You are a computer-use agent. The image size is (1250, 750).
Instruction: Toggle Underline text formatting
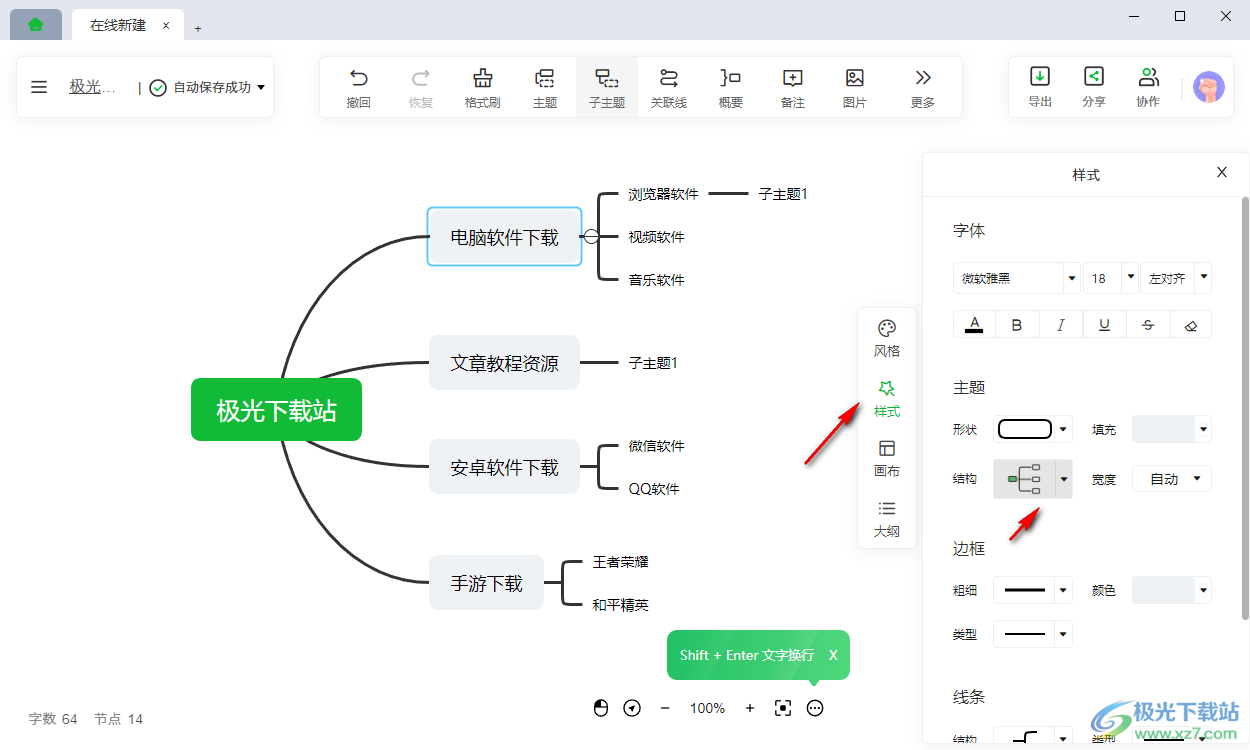click(1104, 324)
